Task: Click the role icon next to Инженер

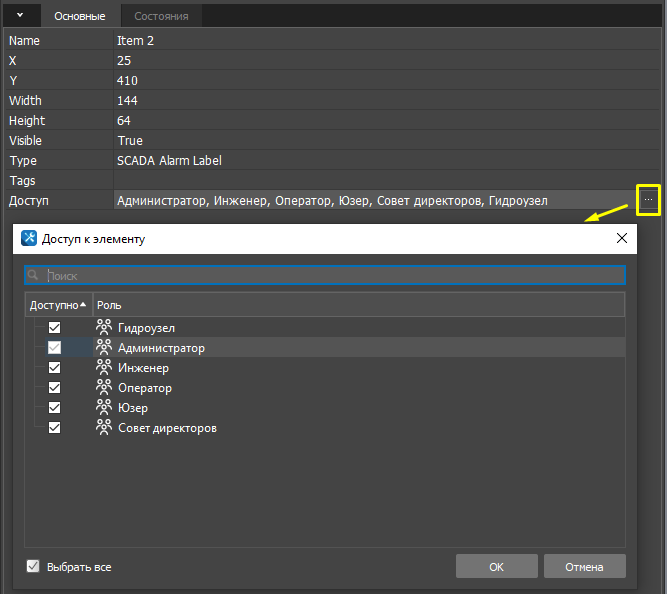Action: click(103, 368)
